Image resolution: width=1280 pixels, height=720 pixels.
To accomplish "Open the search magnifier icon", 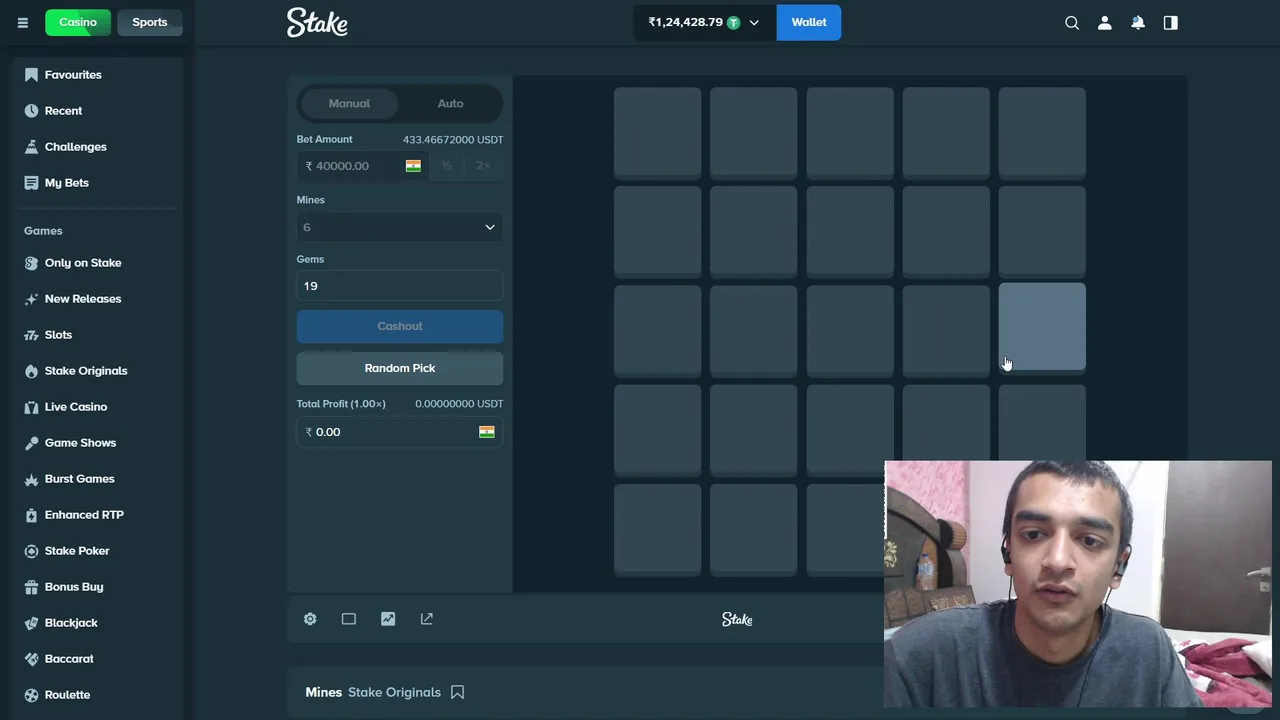I will click(x=1072, y=22).
